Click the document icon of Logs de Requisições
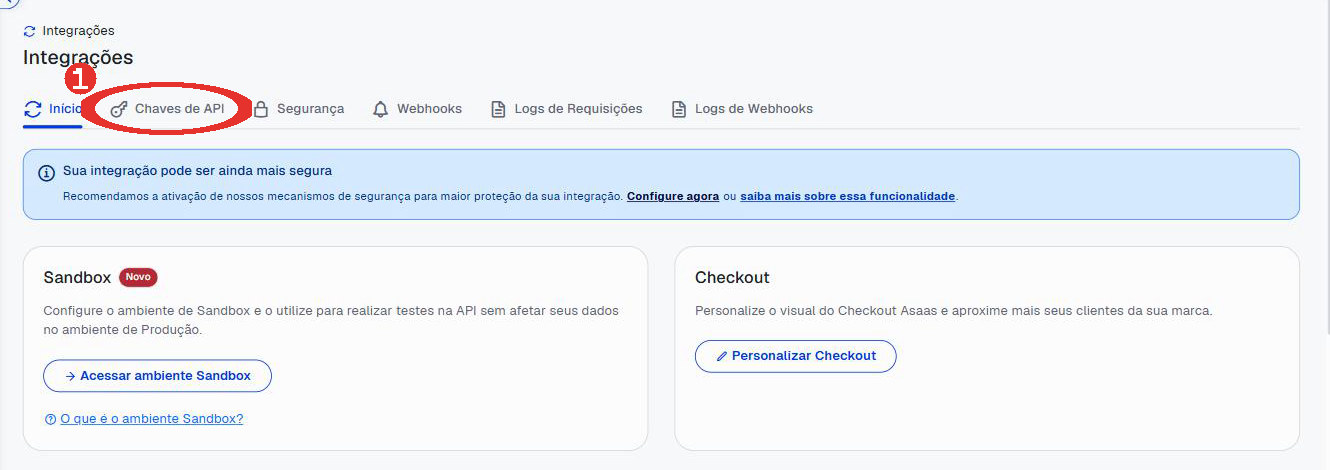 pos(498,109)
